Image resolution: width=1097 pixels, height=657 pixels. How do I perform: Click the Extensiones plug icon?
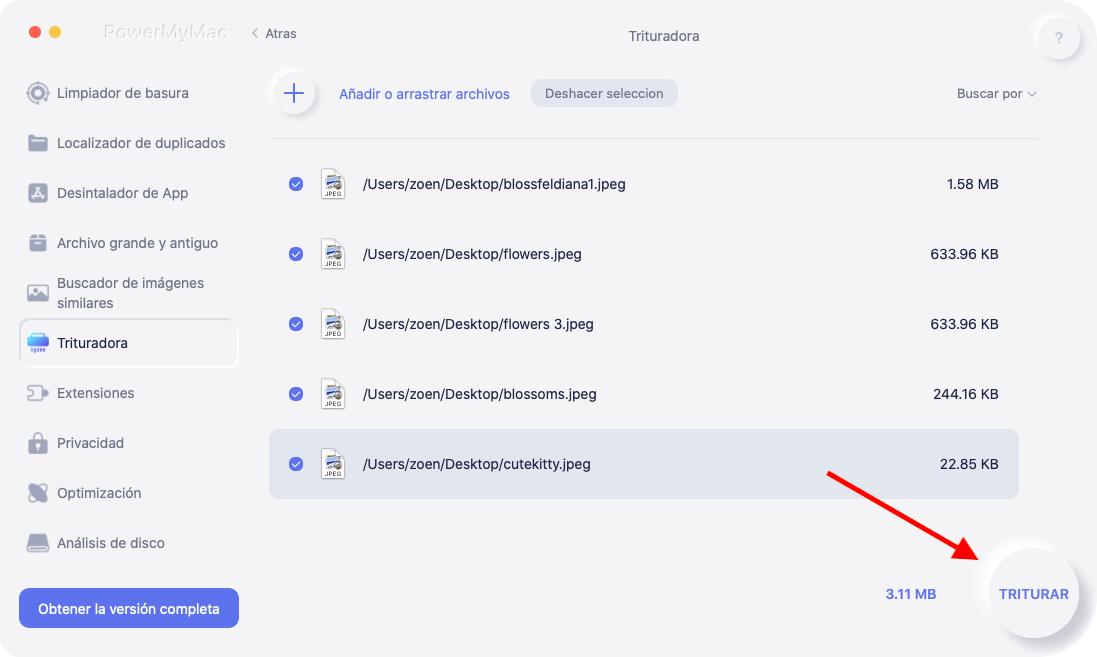tap(38, 393)
